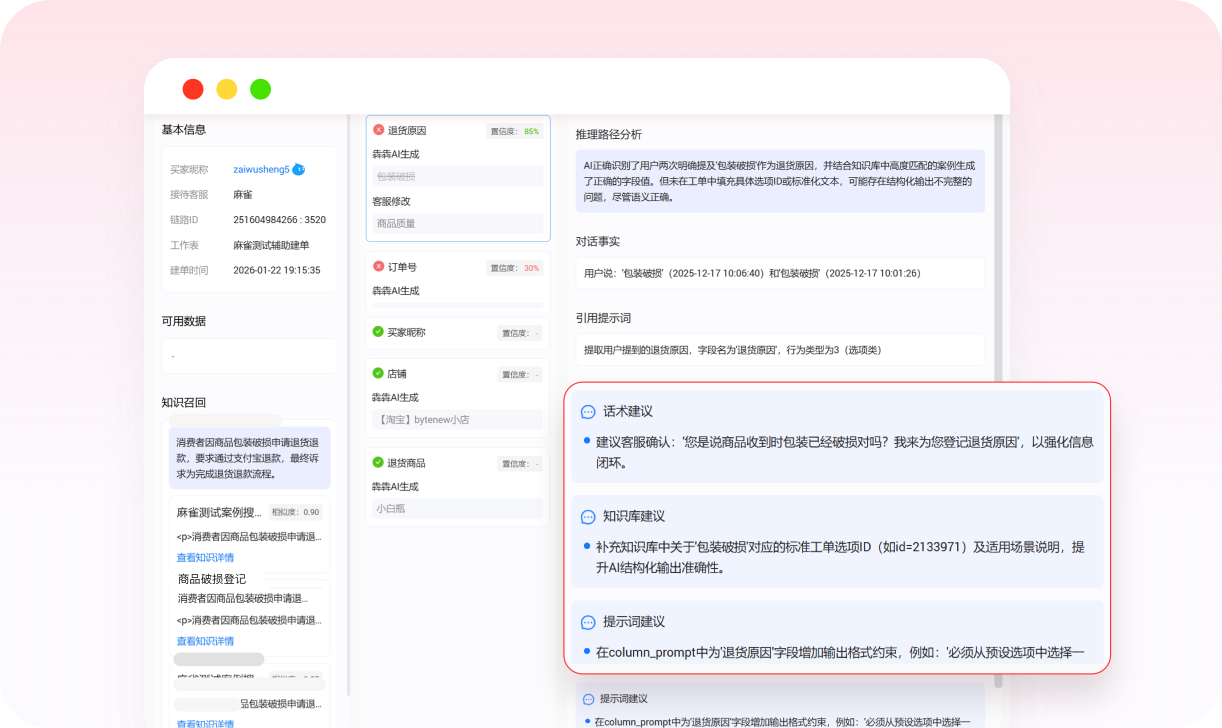Click the suggestion text starting 补充知识库中
This screenshot has width=1222, height=728.
pyautogui.click(x=840, y=557)
